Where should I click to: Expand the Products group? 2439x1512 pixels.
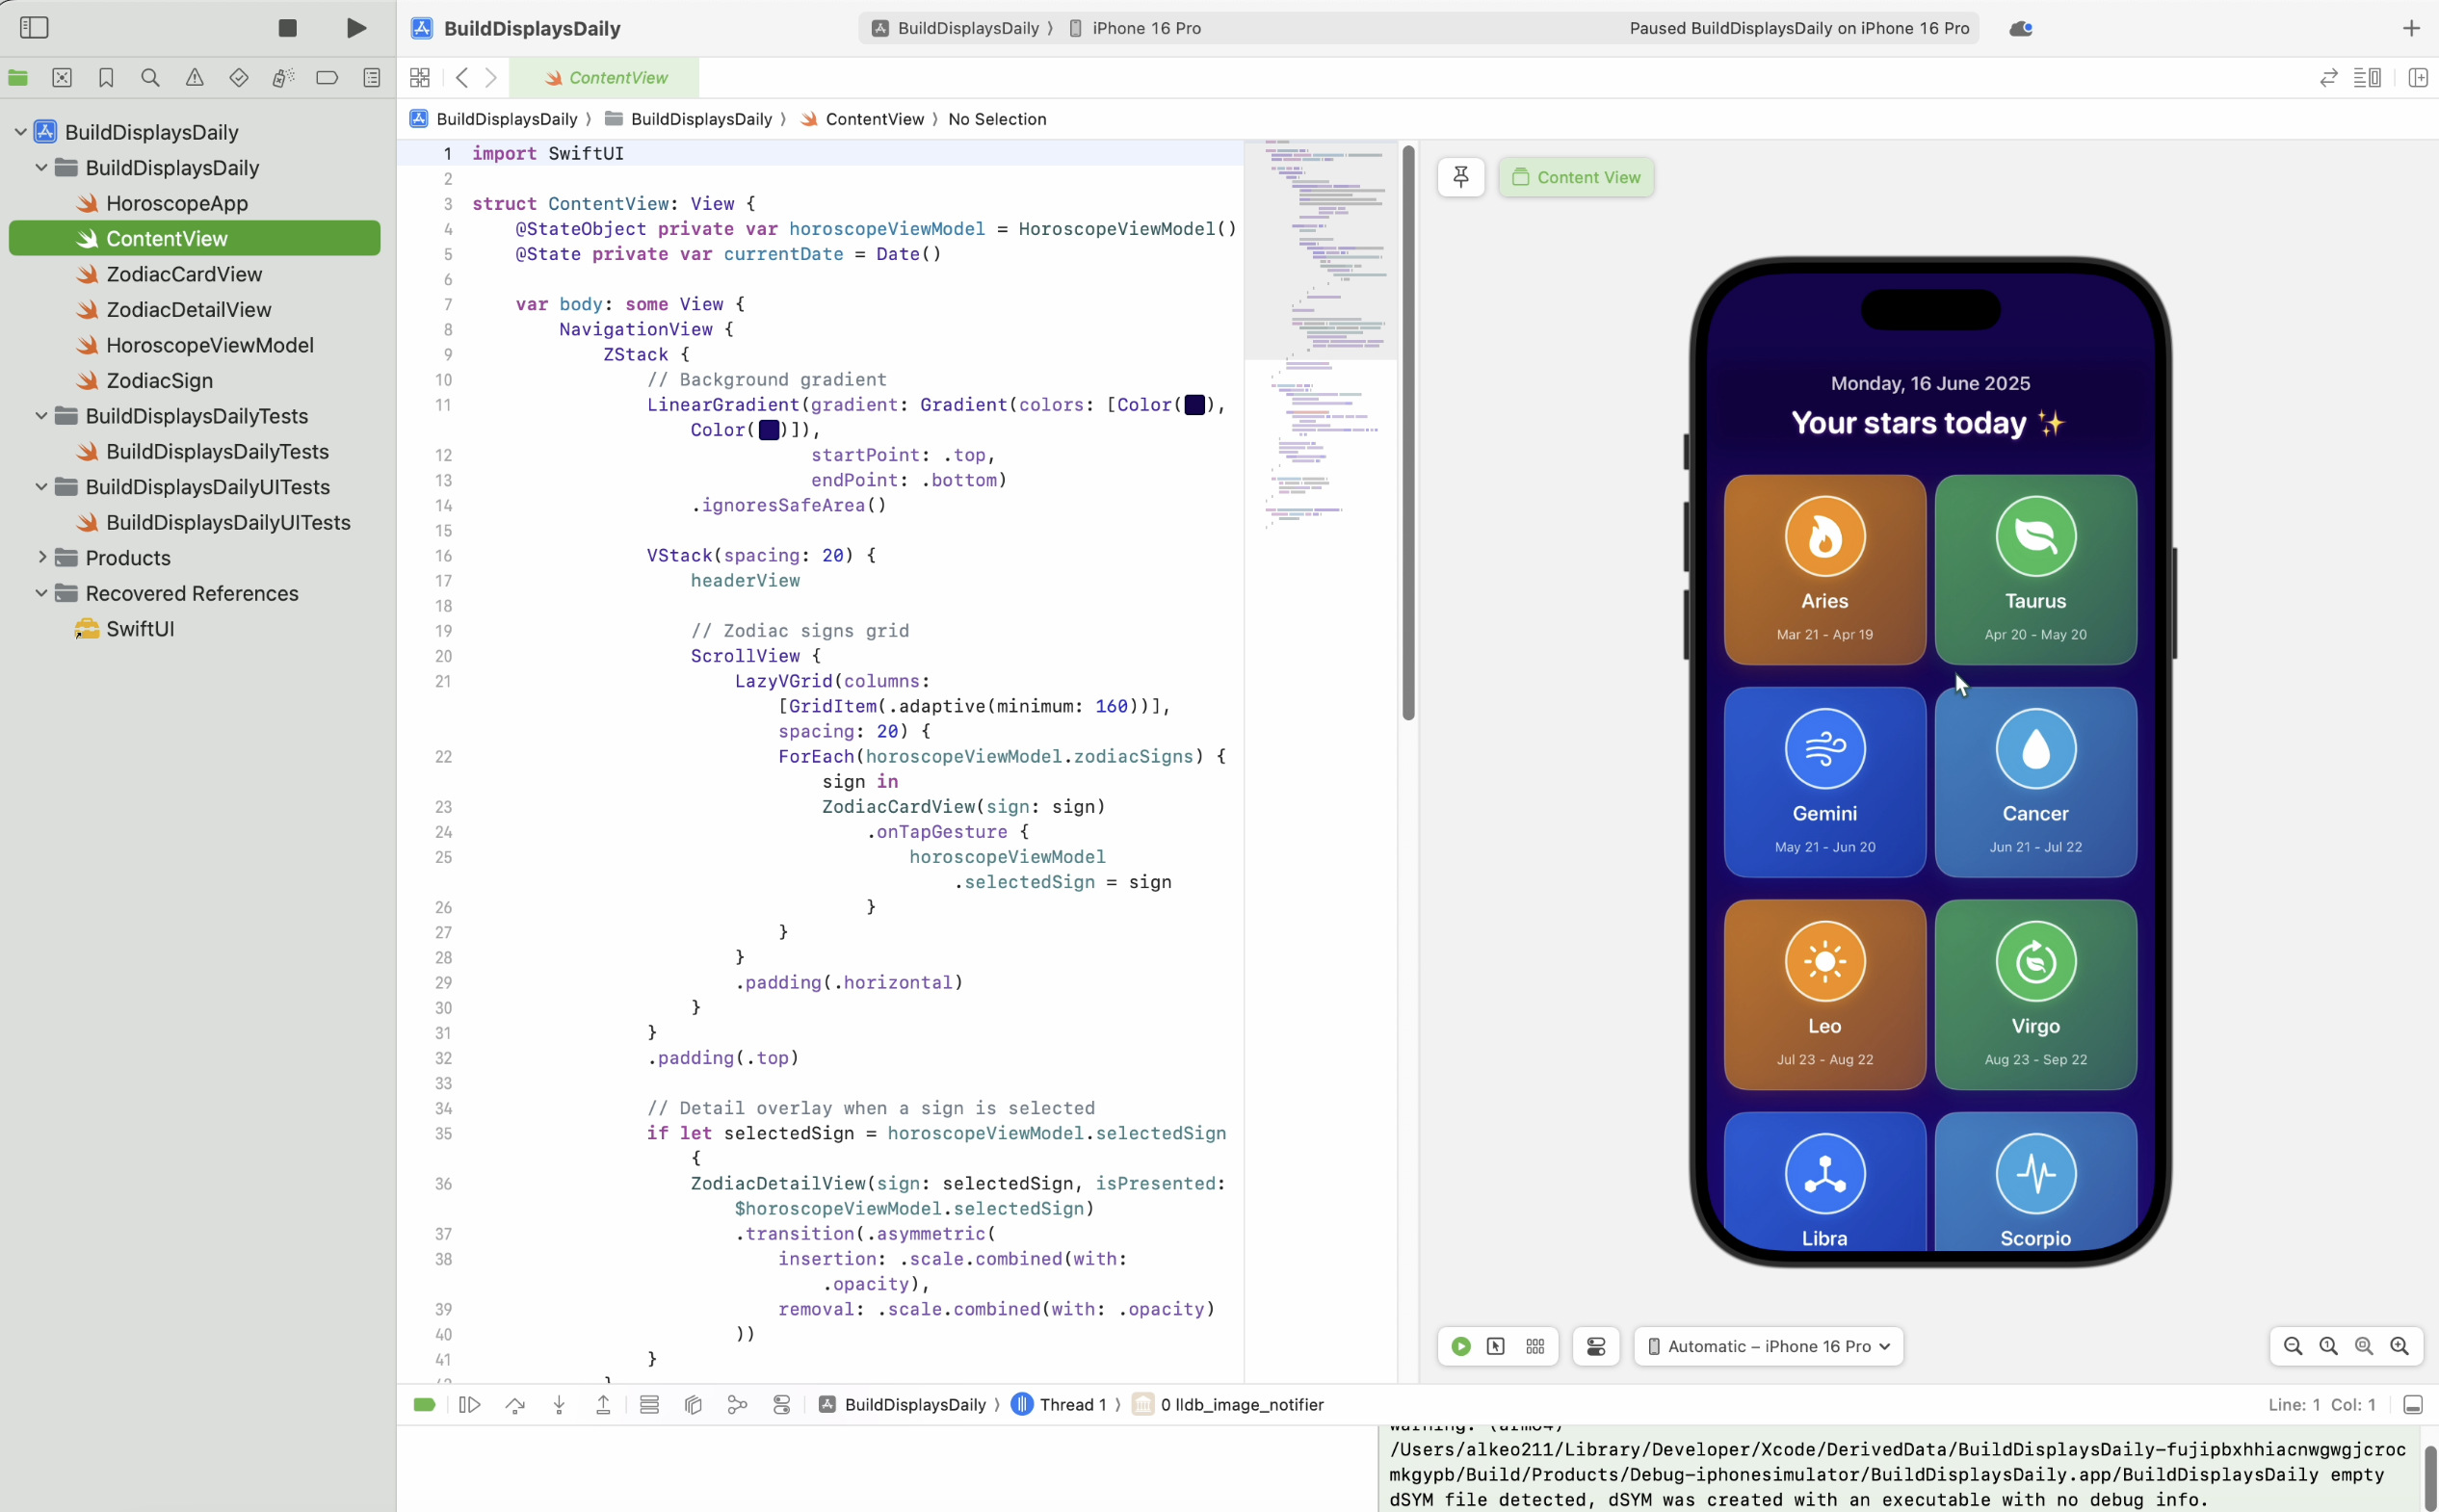point(41,558)
